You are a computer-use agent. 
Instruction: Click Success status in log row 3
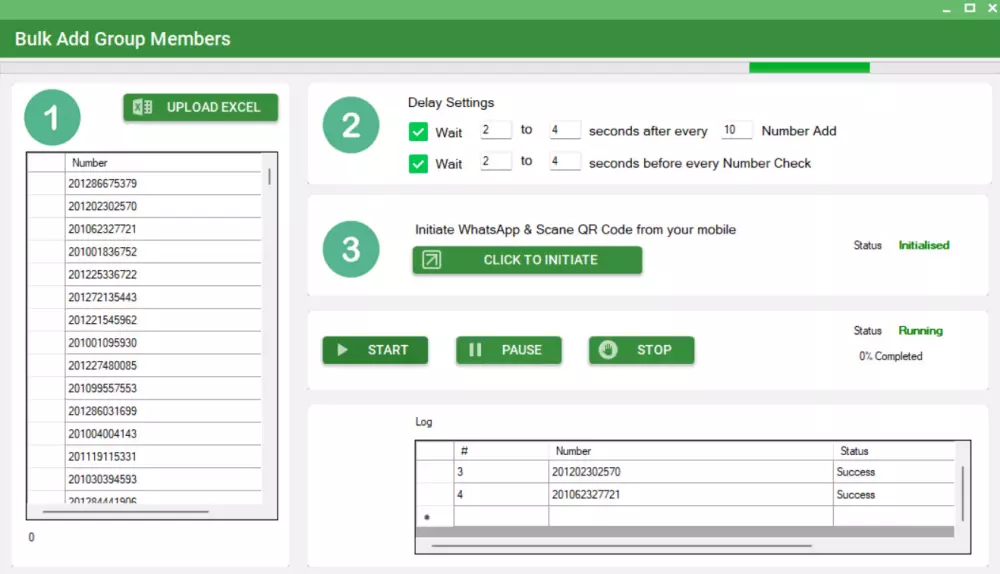click(x=893, y=472)
